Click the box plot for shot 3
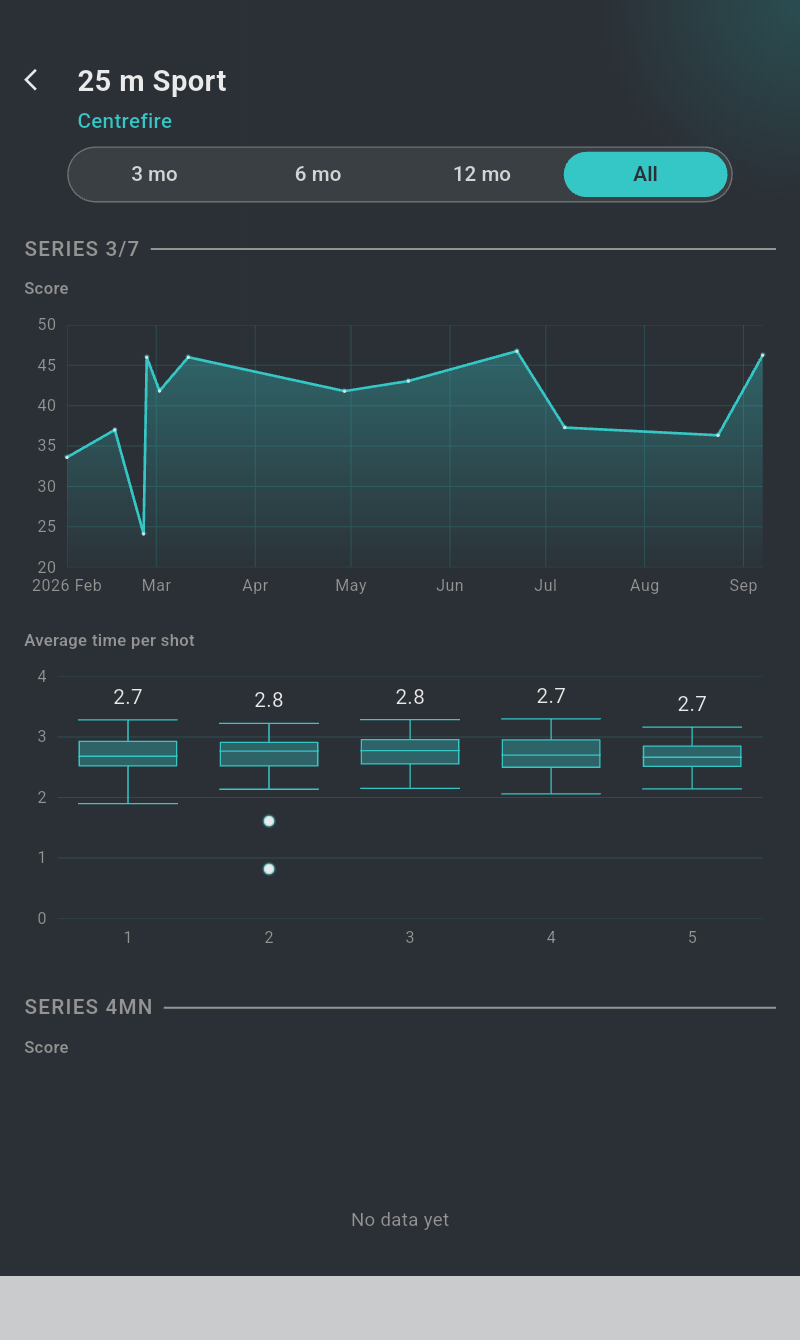 click(x=410, y=752)
